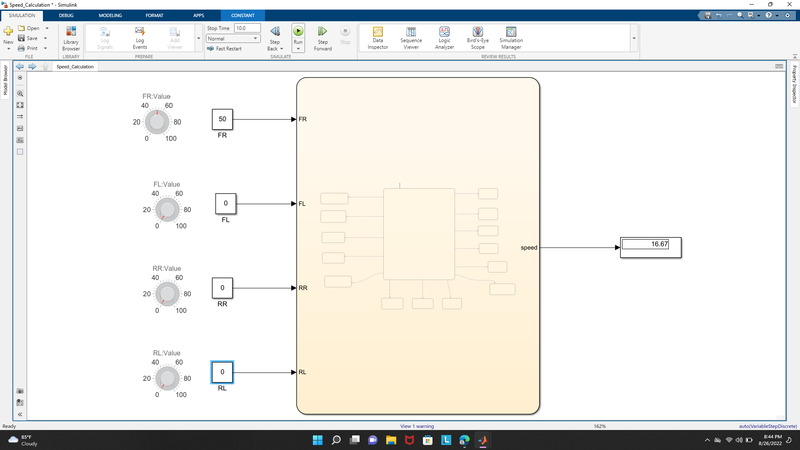This screenshot has height=450, width=800.
Task: Click Log Events in Prepare section
Action: [x=140, y=38]
